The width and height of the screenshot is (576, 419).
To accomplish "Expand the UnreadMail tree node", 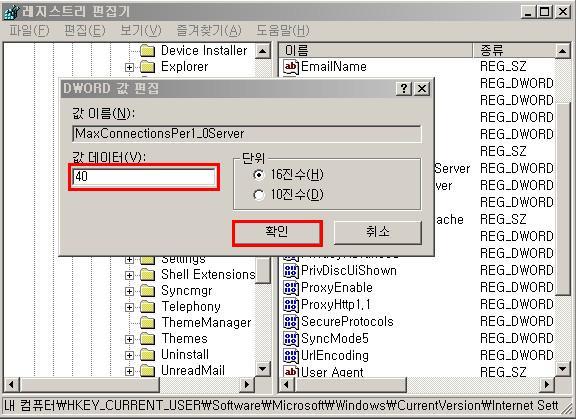I will click(x=129, y=371).
